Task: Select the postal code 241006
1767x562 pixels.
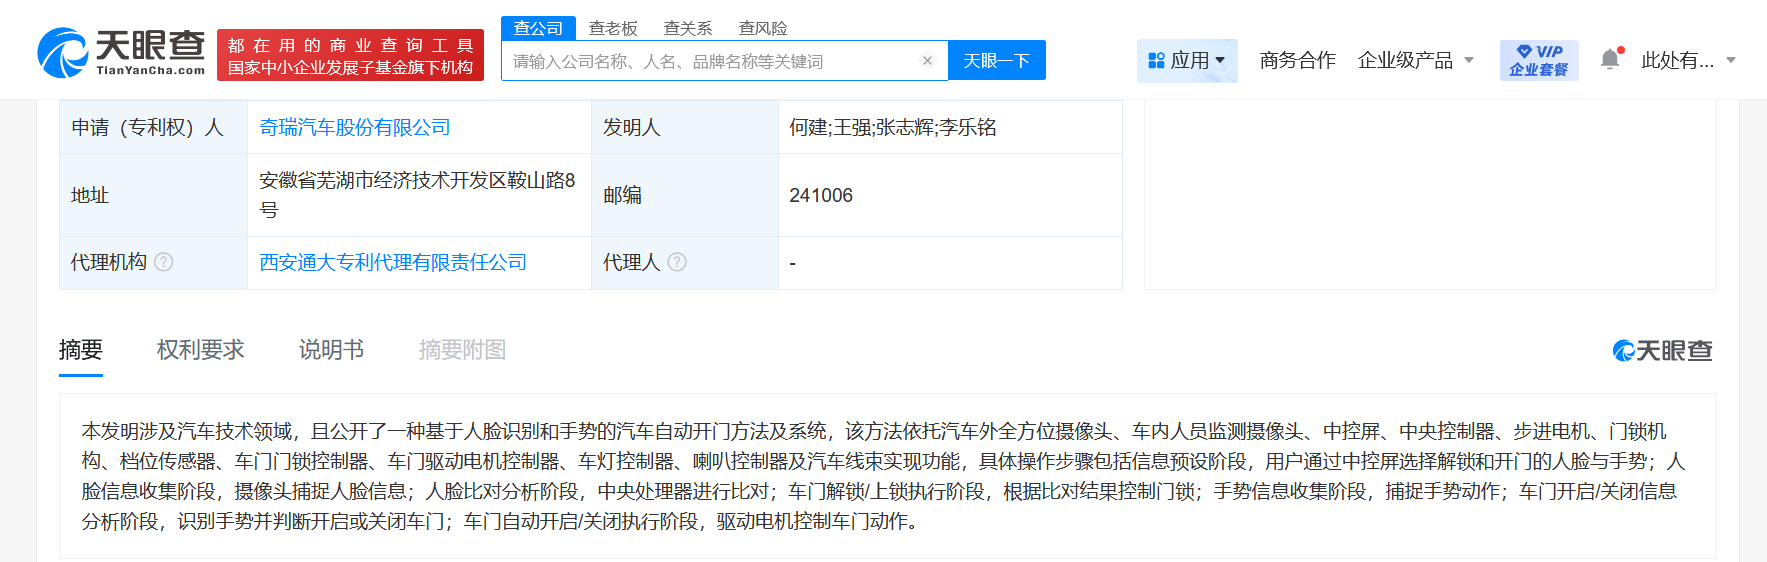Action: 821,195
